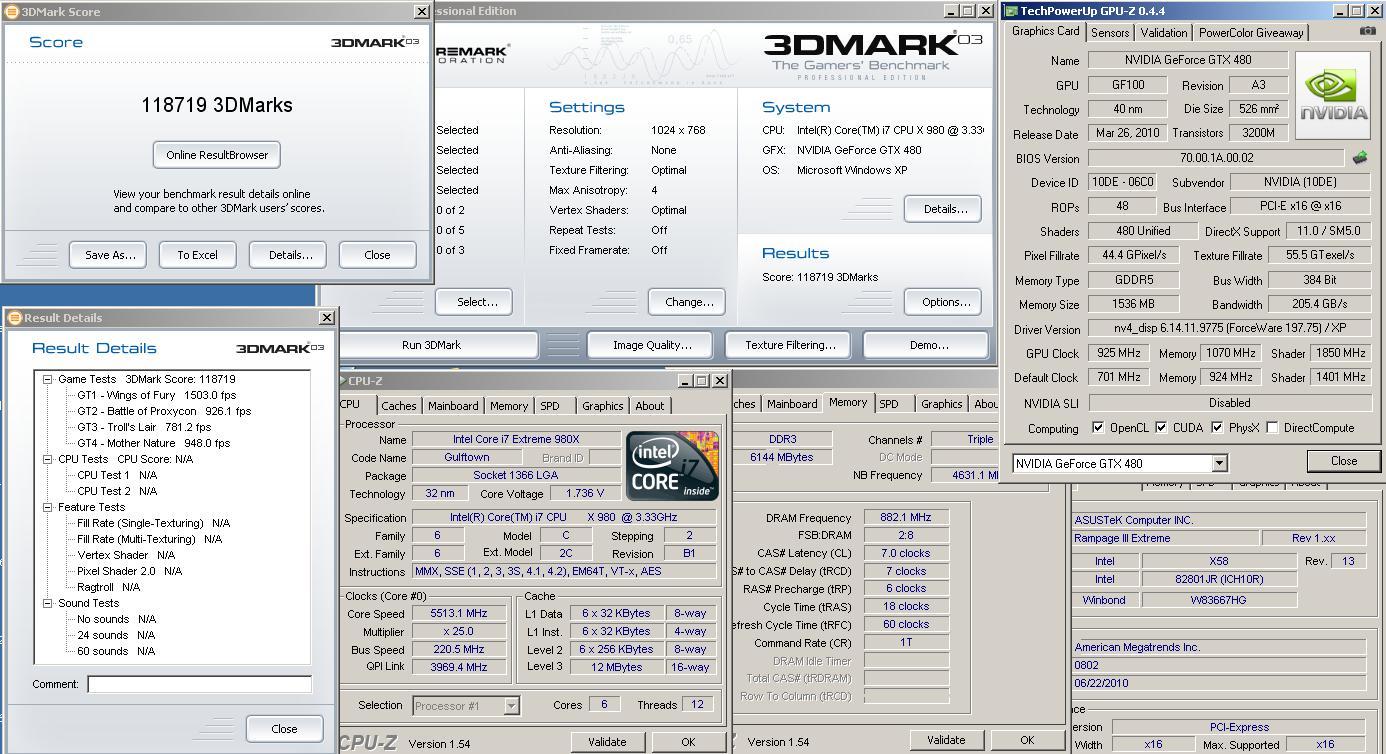Select the GT1 - Wings of Fury result

(157, 395)
